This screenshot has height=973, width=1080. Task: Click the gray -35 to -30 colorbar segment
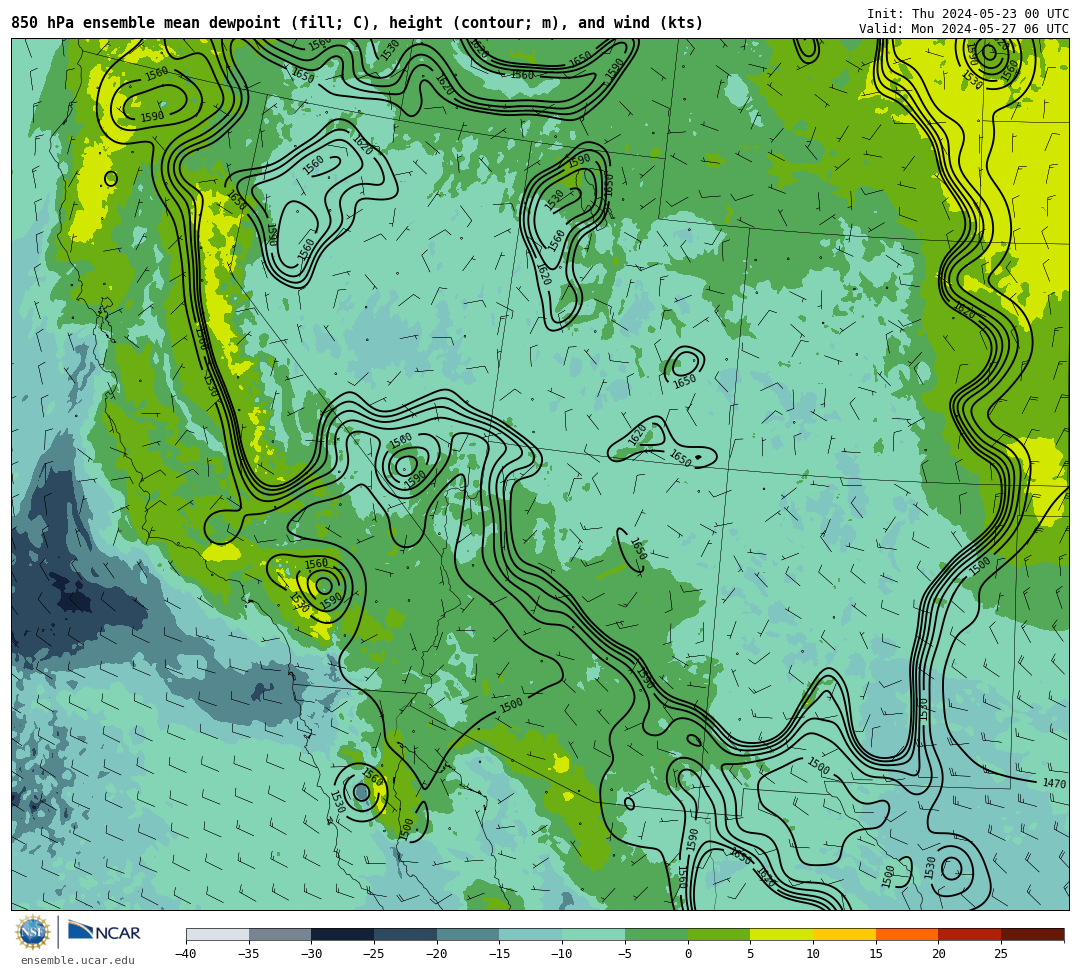tap(280, 934)
